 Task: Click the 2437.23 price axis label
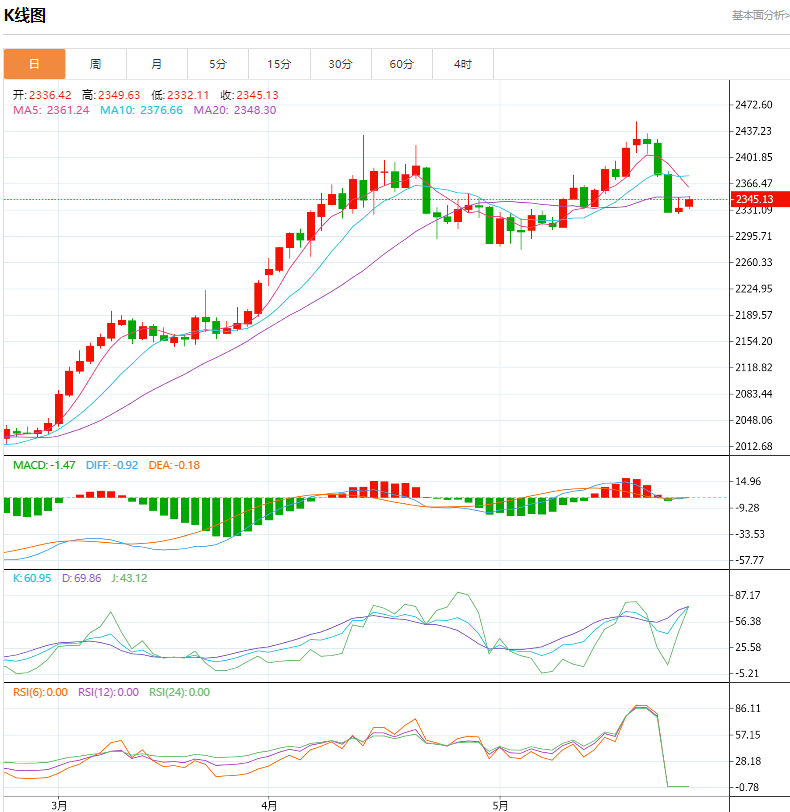point(754,131)
